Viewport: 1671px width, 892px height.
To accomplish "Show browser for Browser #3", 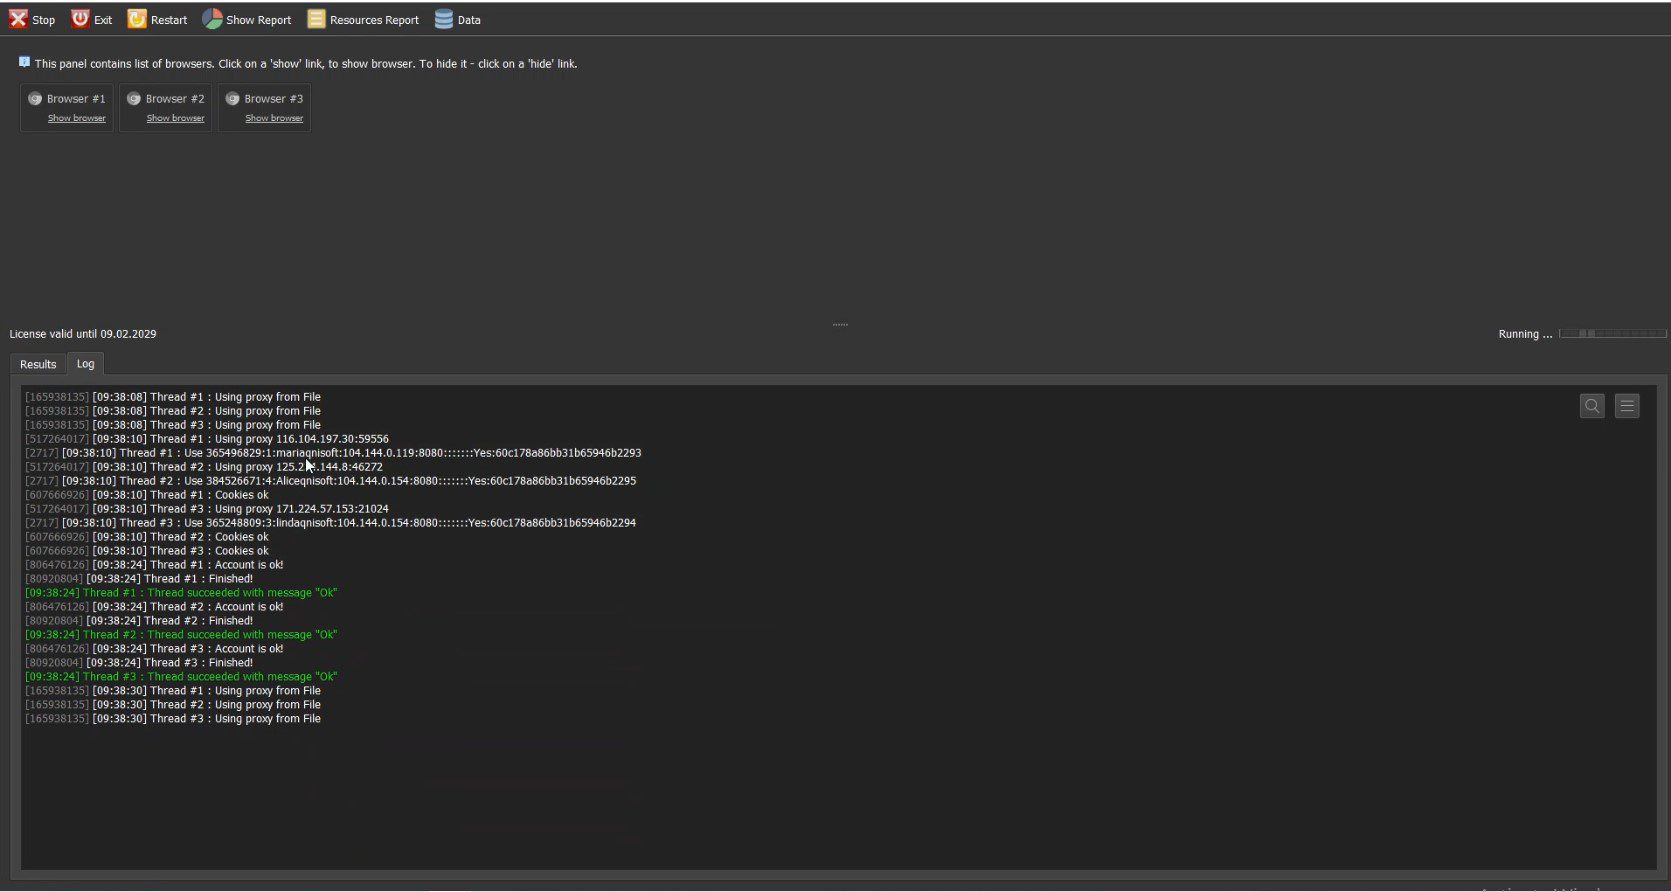I will [274, 118].
